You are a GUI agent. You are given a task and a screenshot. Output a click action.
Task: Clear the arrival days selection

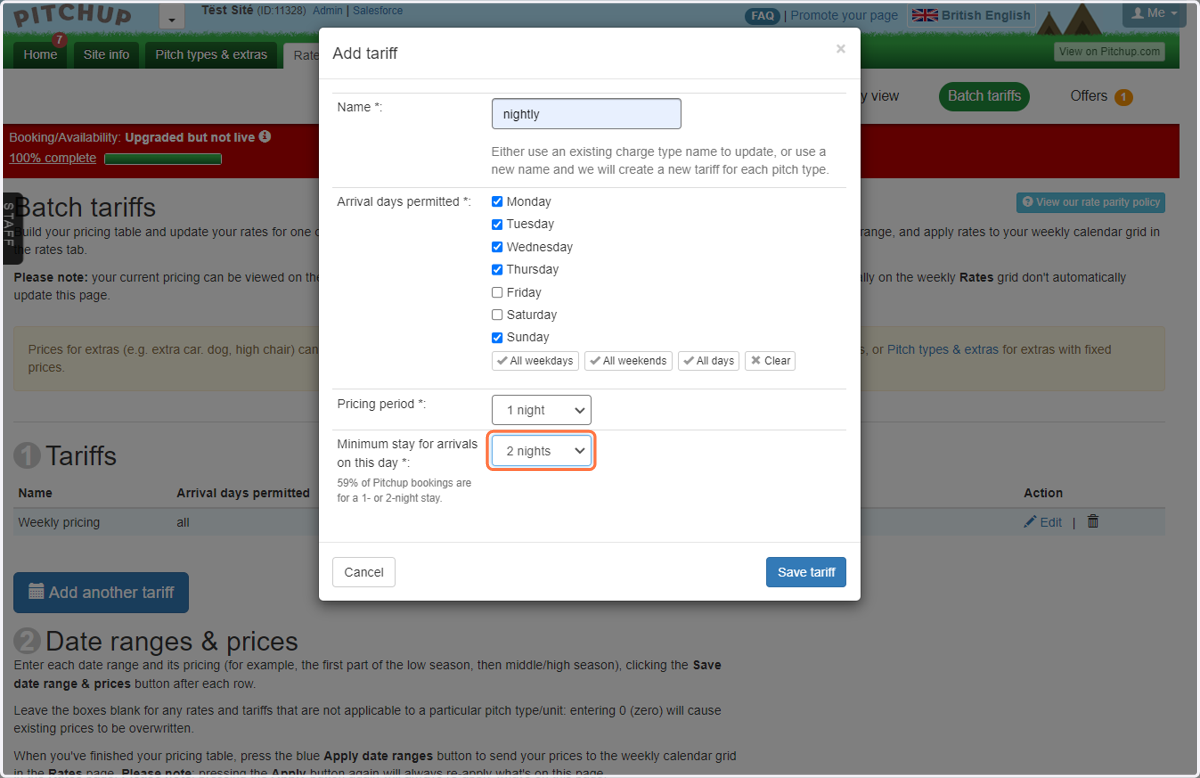770,361
